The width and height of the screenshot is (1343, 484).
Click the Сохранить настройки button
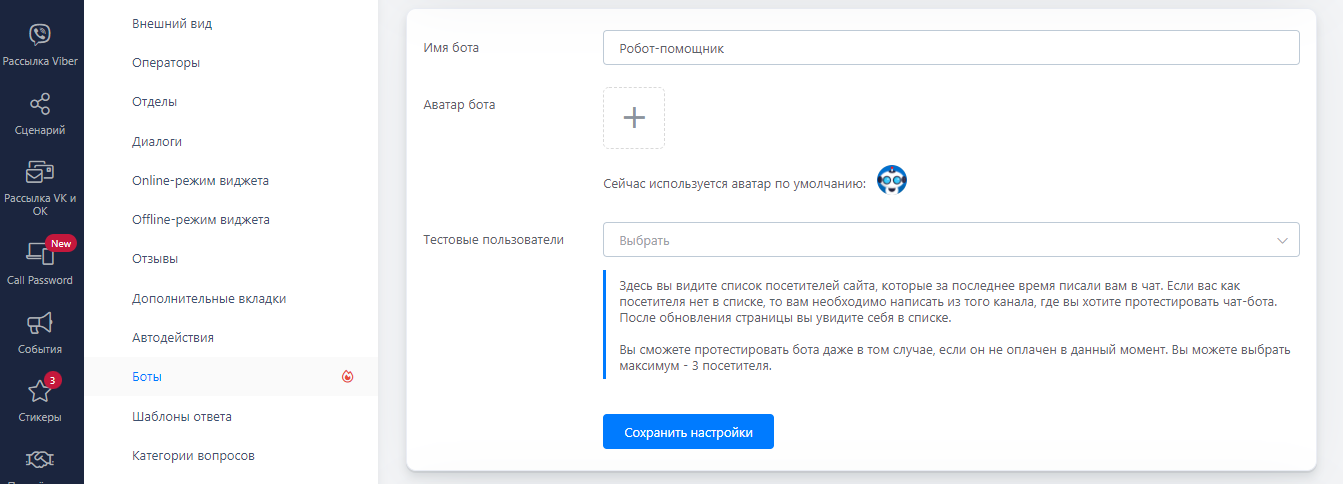(x=688, y=432)
